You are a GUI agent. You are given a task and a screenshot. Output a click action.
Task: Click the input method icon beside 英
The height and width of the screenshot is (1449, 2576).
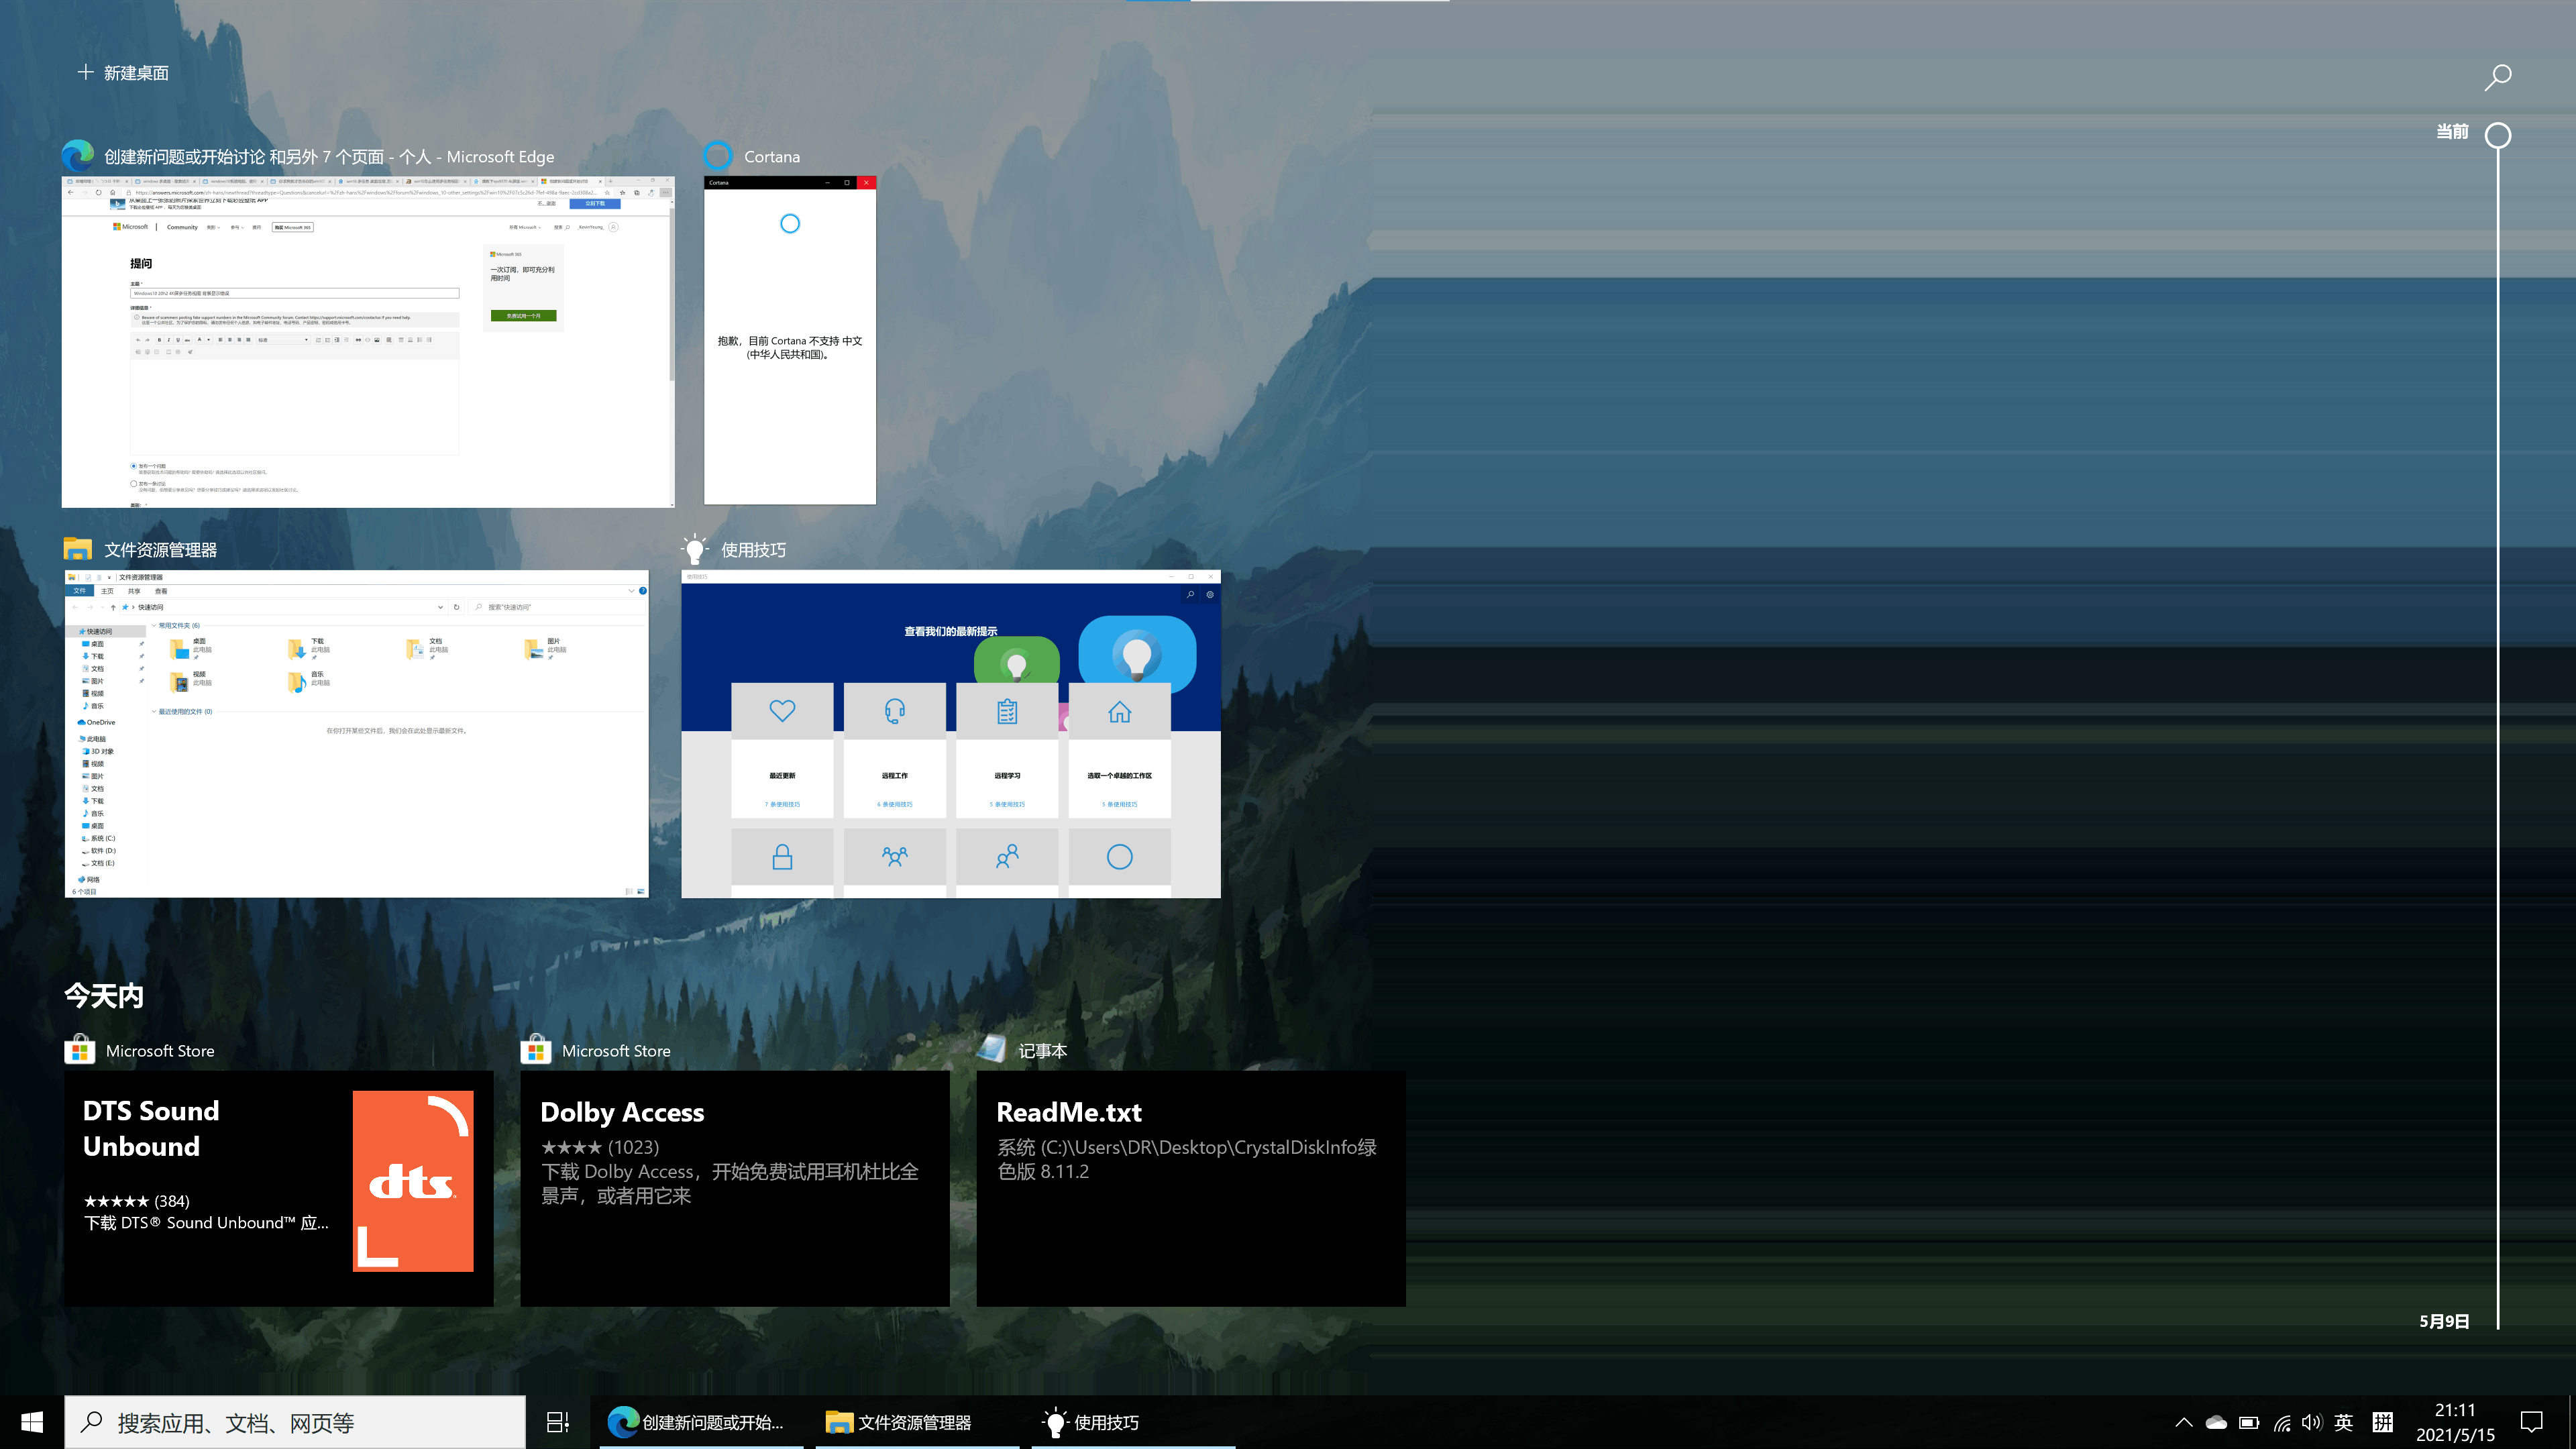point(2383,1422)
